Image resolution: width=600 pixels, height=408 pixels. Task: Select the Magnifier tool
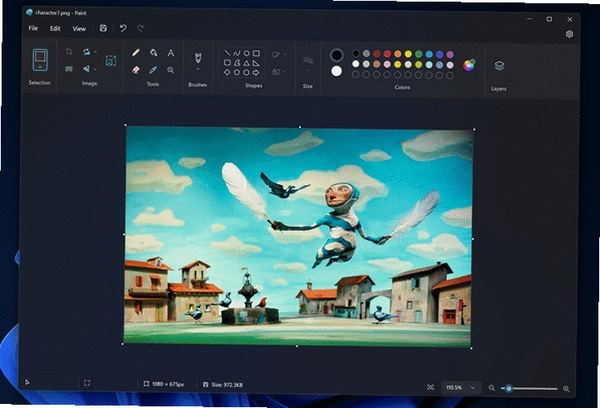coord(171,70)
